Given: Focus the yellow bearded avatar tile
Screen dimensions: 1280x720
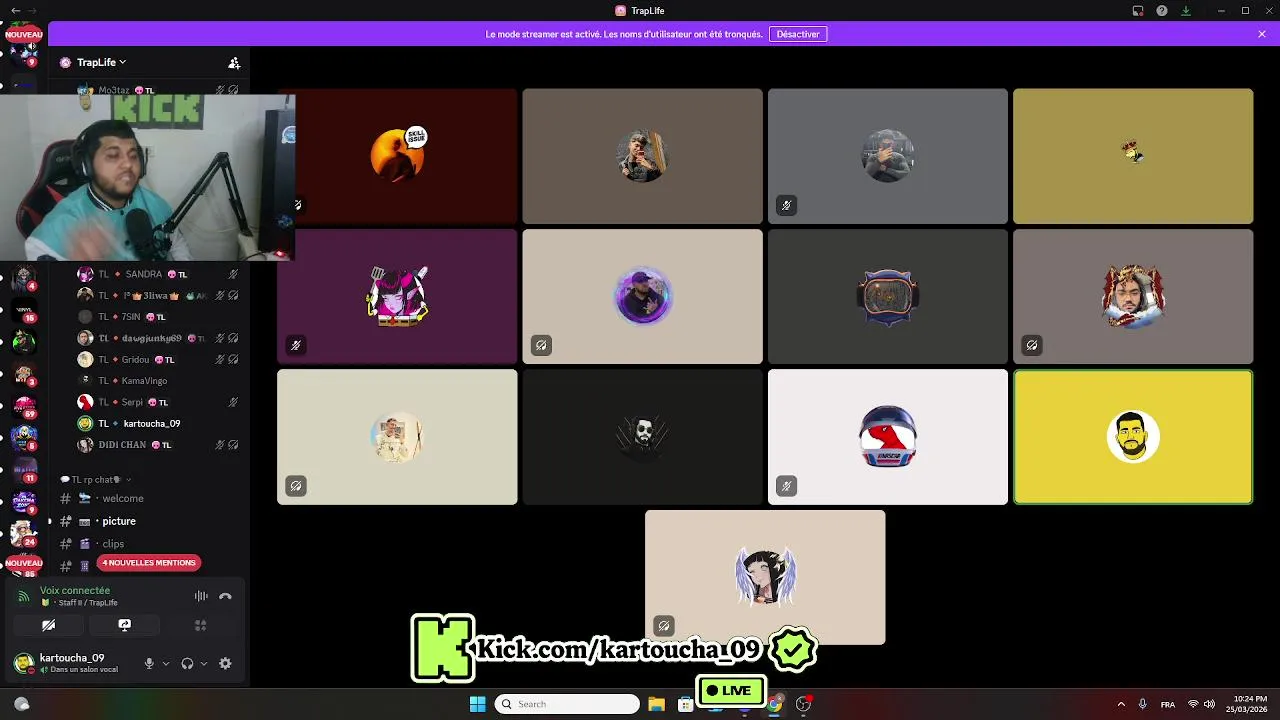Looking at the screenshot, I should coord(1133,437).
